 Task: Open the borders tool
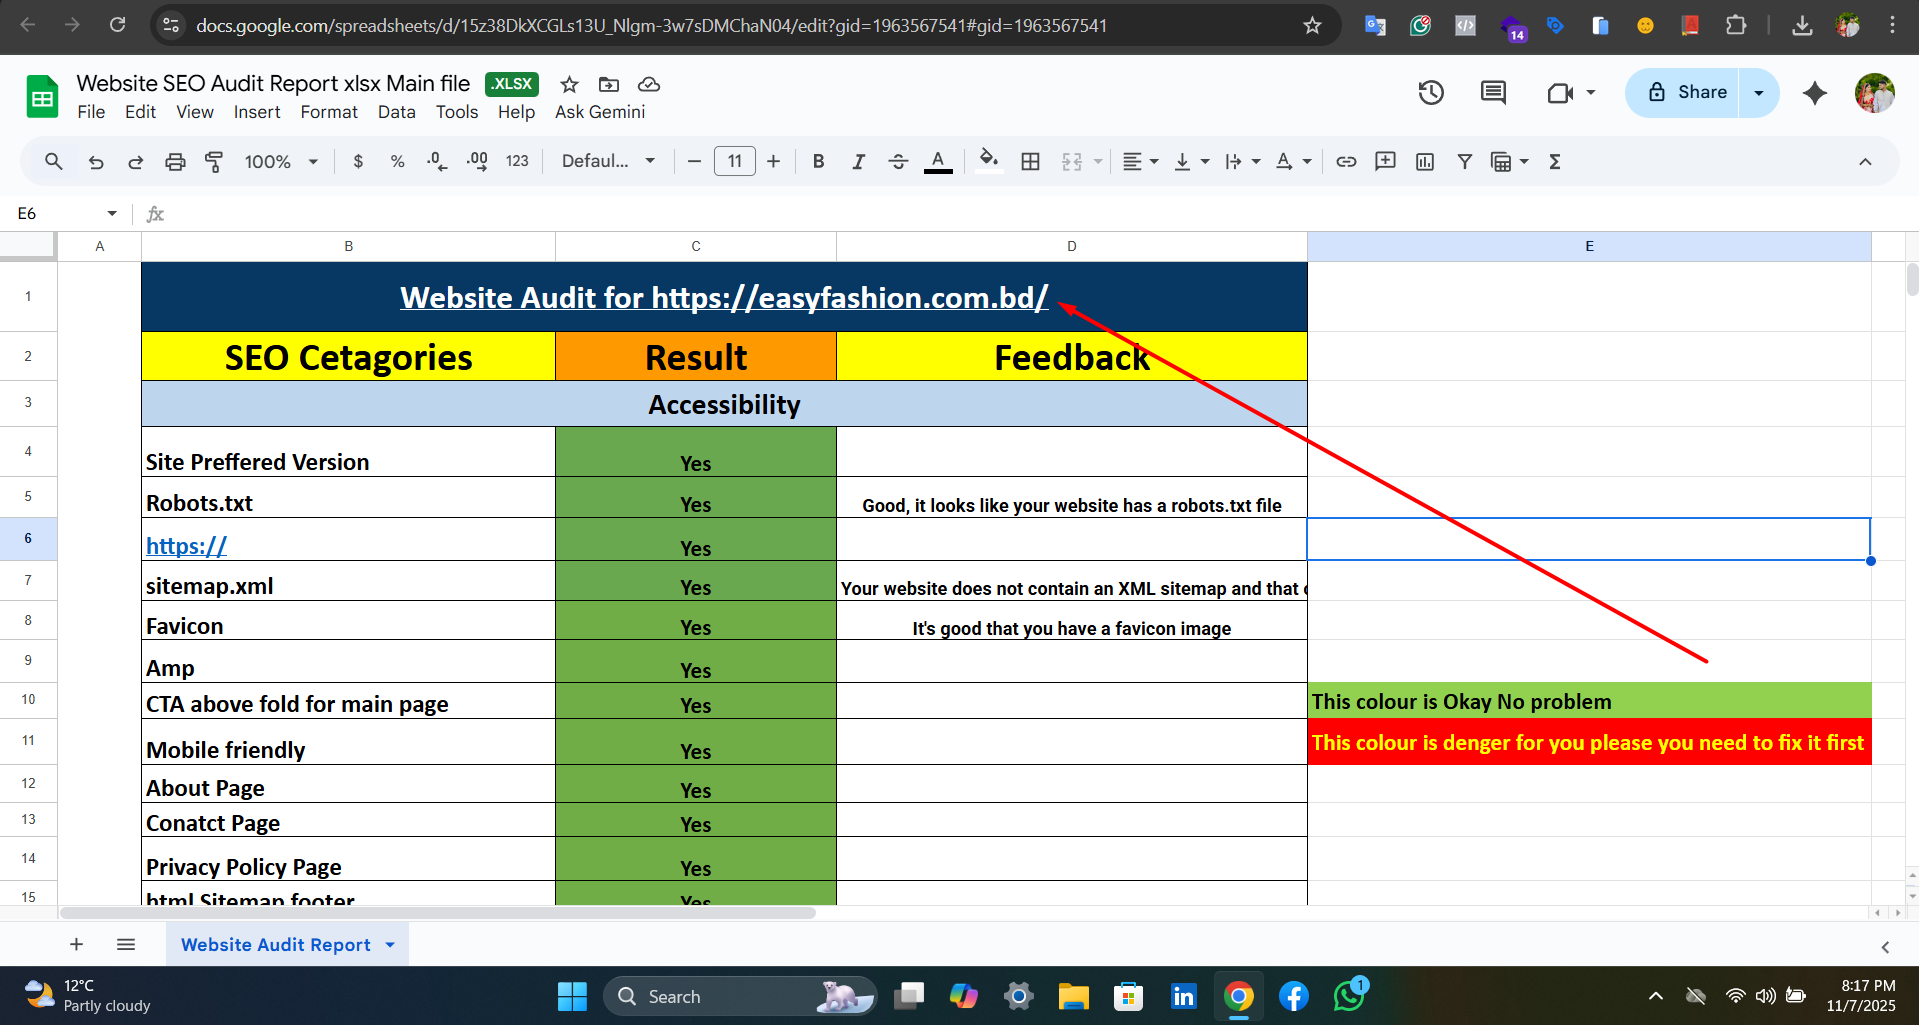1030,161
